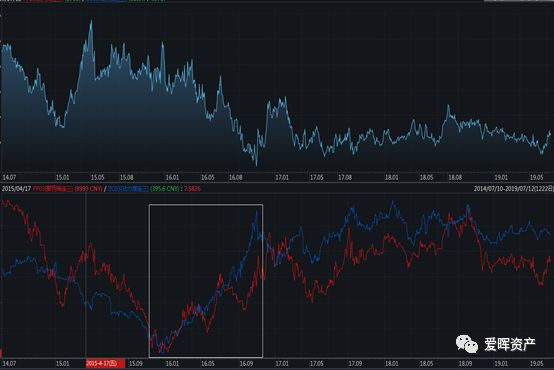Click the 16.09 axis label
554x370 pixels.
[x=246, y=363]
